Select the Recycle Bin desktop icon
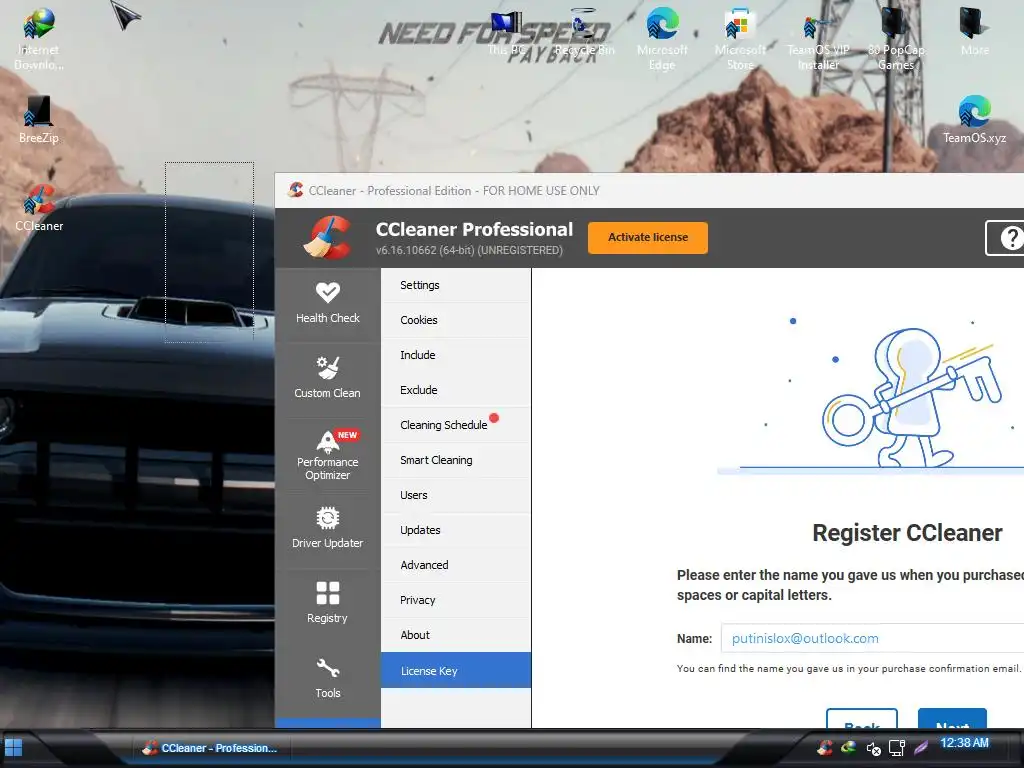 (x=584, y=33)
